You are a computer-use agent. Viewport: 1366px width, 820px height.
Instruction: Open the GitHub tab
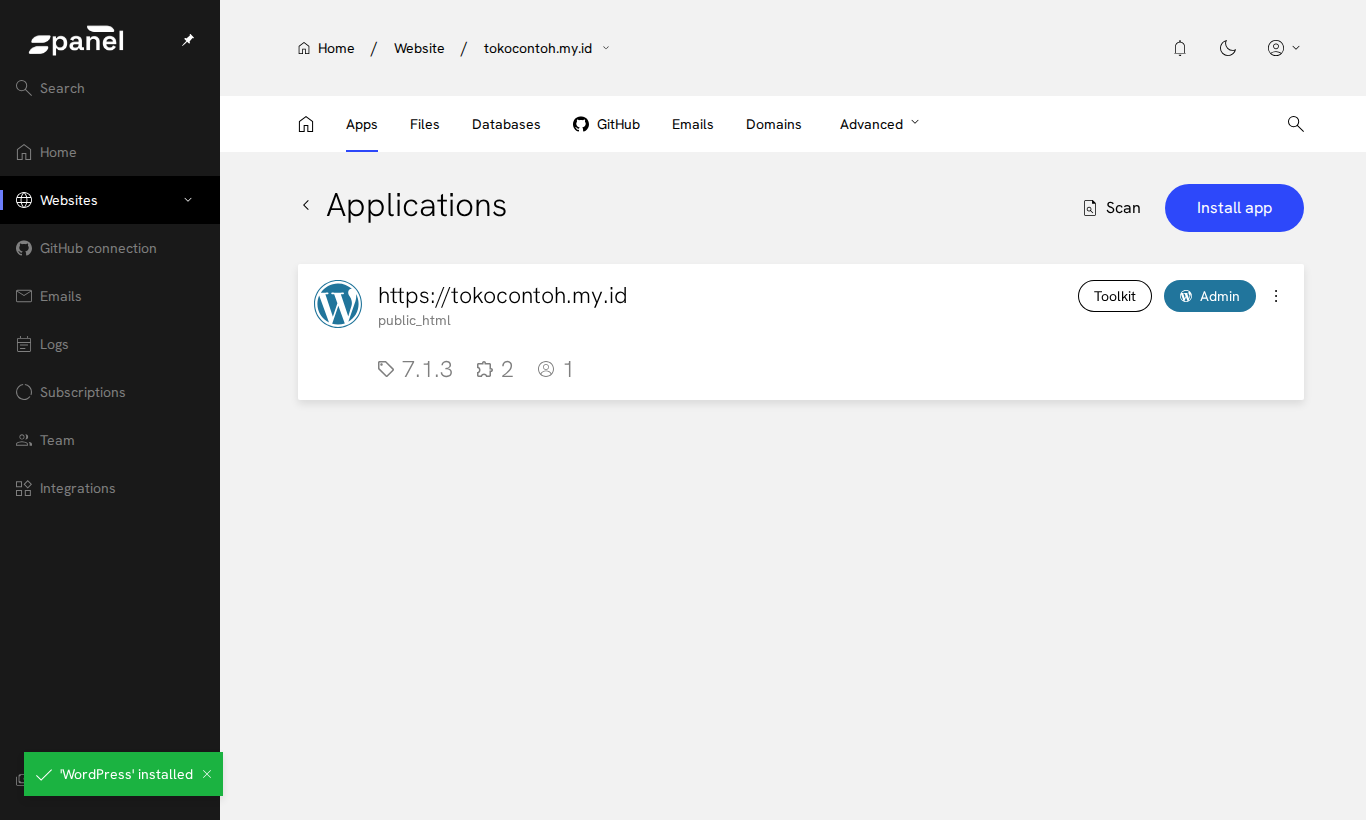click(606, 124)
